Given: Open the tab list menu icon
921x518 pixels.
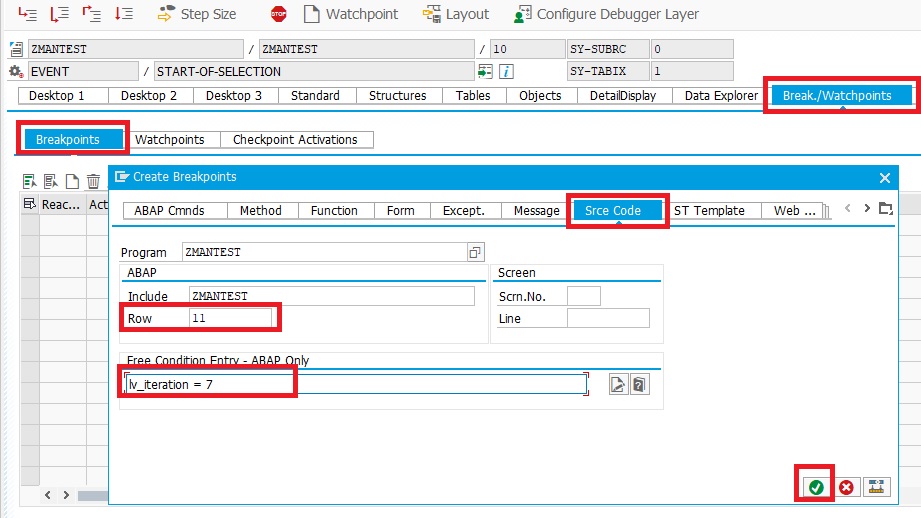Looking at the screenshot, I should tap(886, 208).
